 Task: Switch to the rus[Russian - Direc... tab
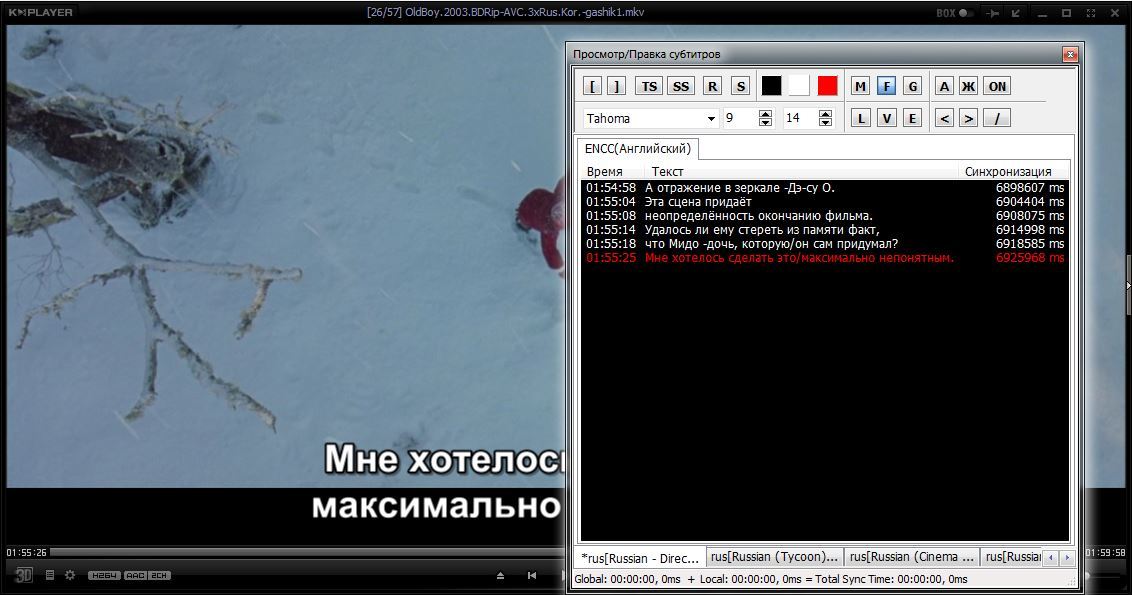click(x=640, y=557)
